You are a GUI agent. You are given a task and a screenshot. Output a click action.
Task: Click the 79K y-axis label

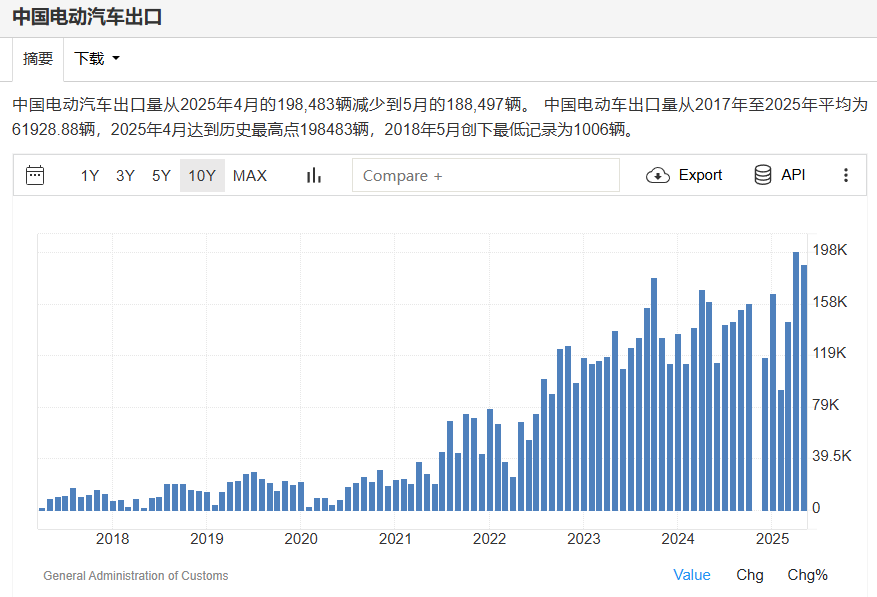point(826,405)
